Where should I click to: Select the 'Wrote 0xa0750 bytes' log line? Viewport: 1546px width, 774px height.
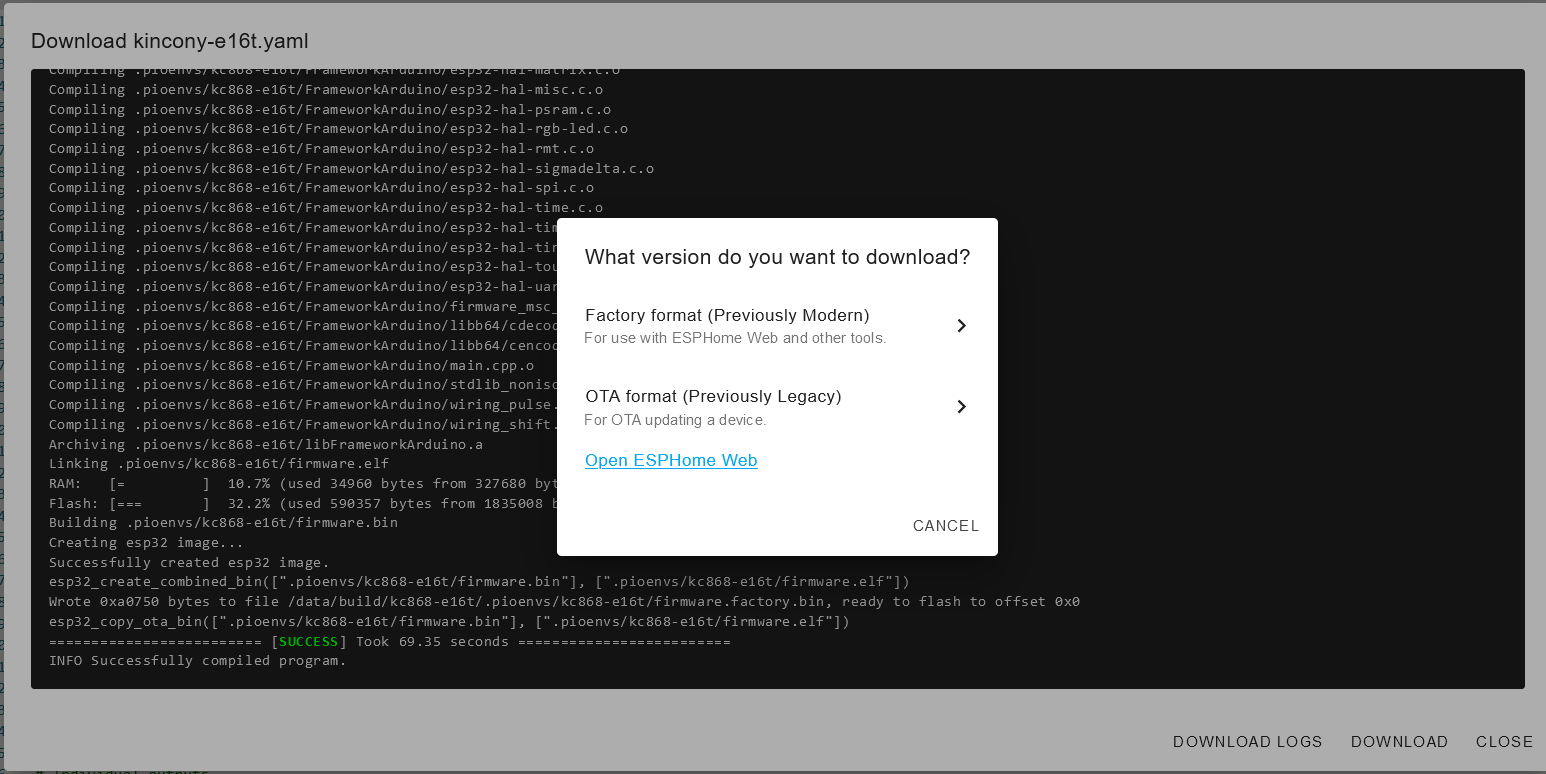pyautogui.click(x=564, y=602)
